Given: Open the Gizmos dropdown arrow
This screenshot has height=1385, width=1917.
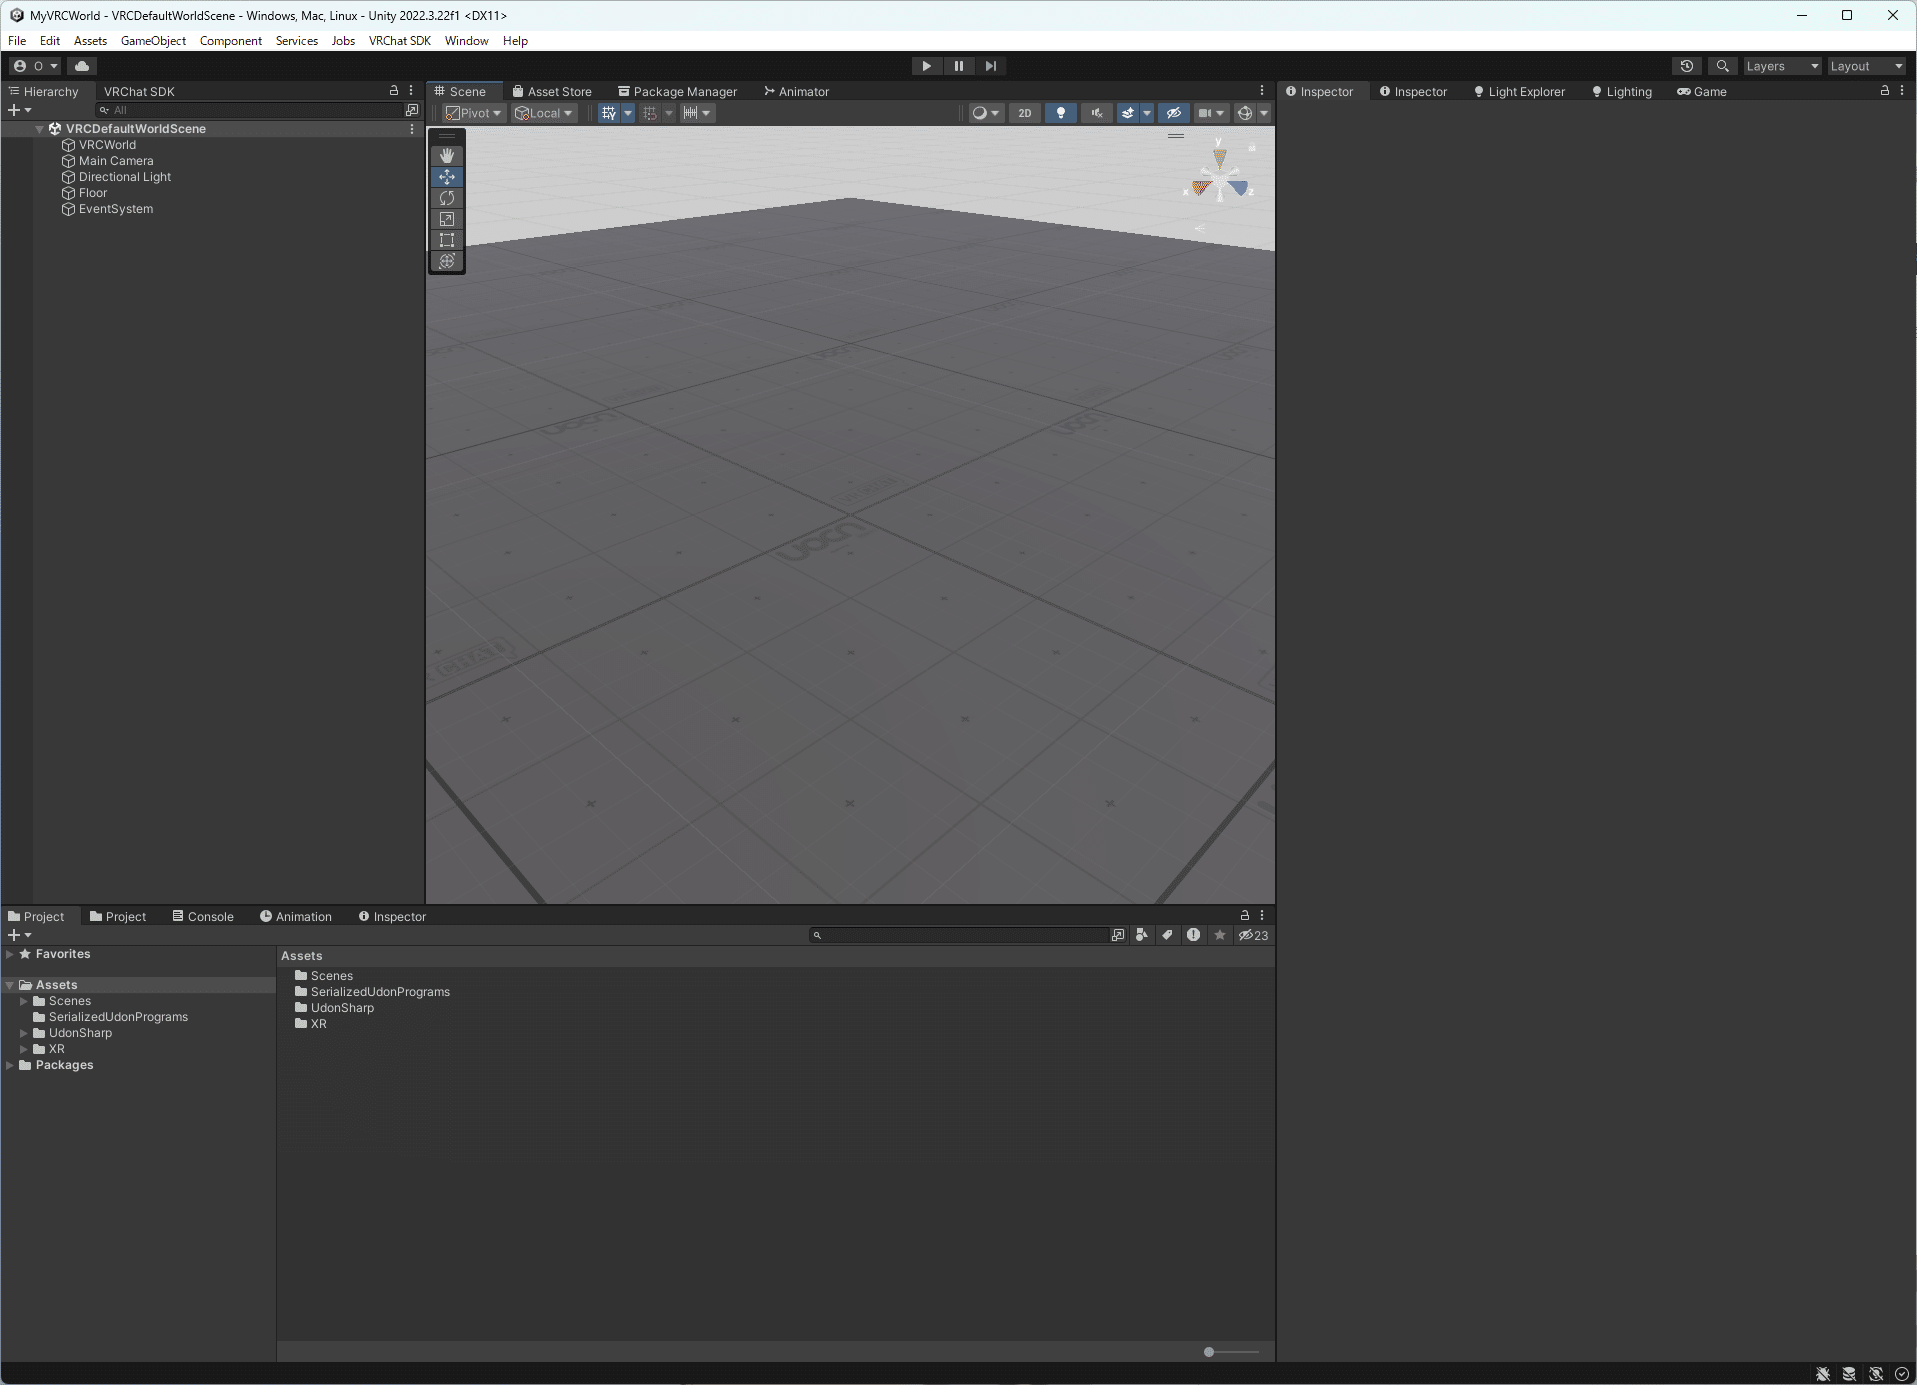Looking at the screenshot, I should (x=1264, y=113).
